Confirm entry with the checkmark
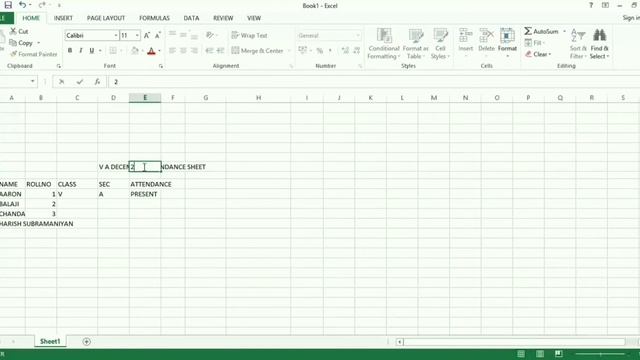 tap(80, 82)
